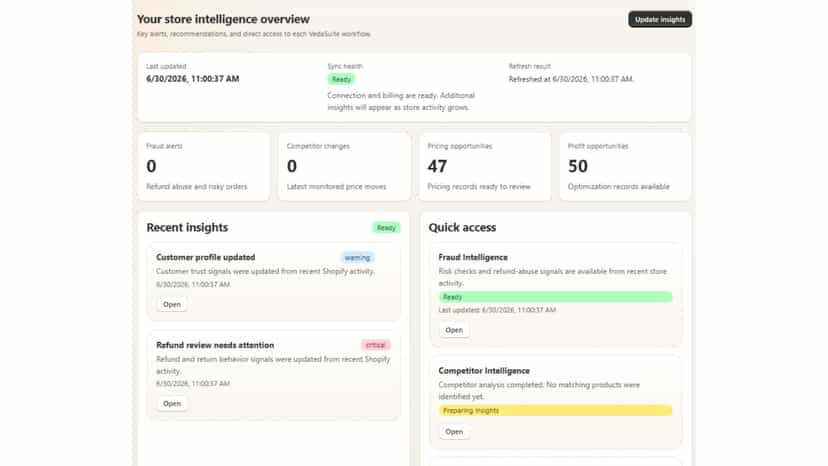Click the critical badge on Refund review

(x=375, y=345)
